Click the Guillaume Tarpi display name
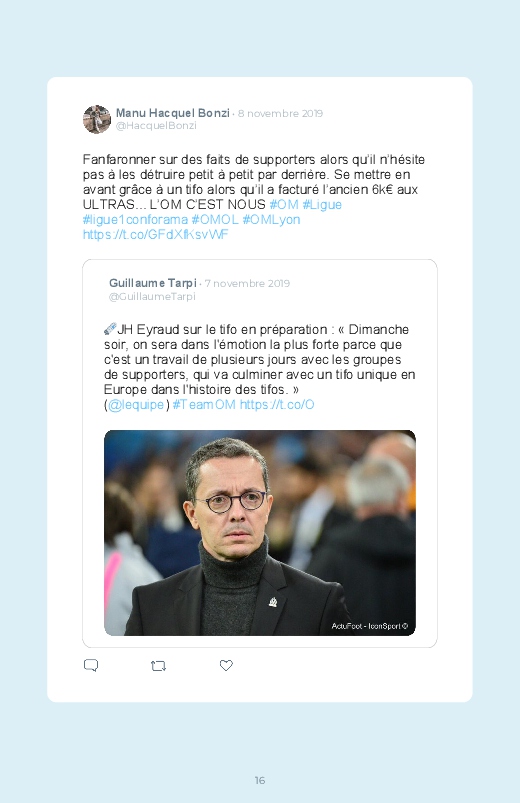 coord(153,283)
